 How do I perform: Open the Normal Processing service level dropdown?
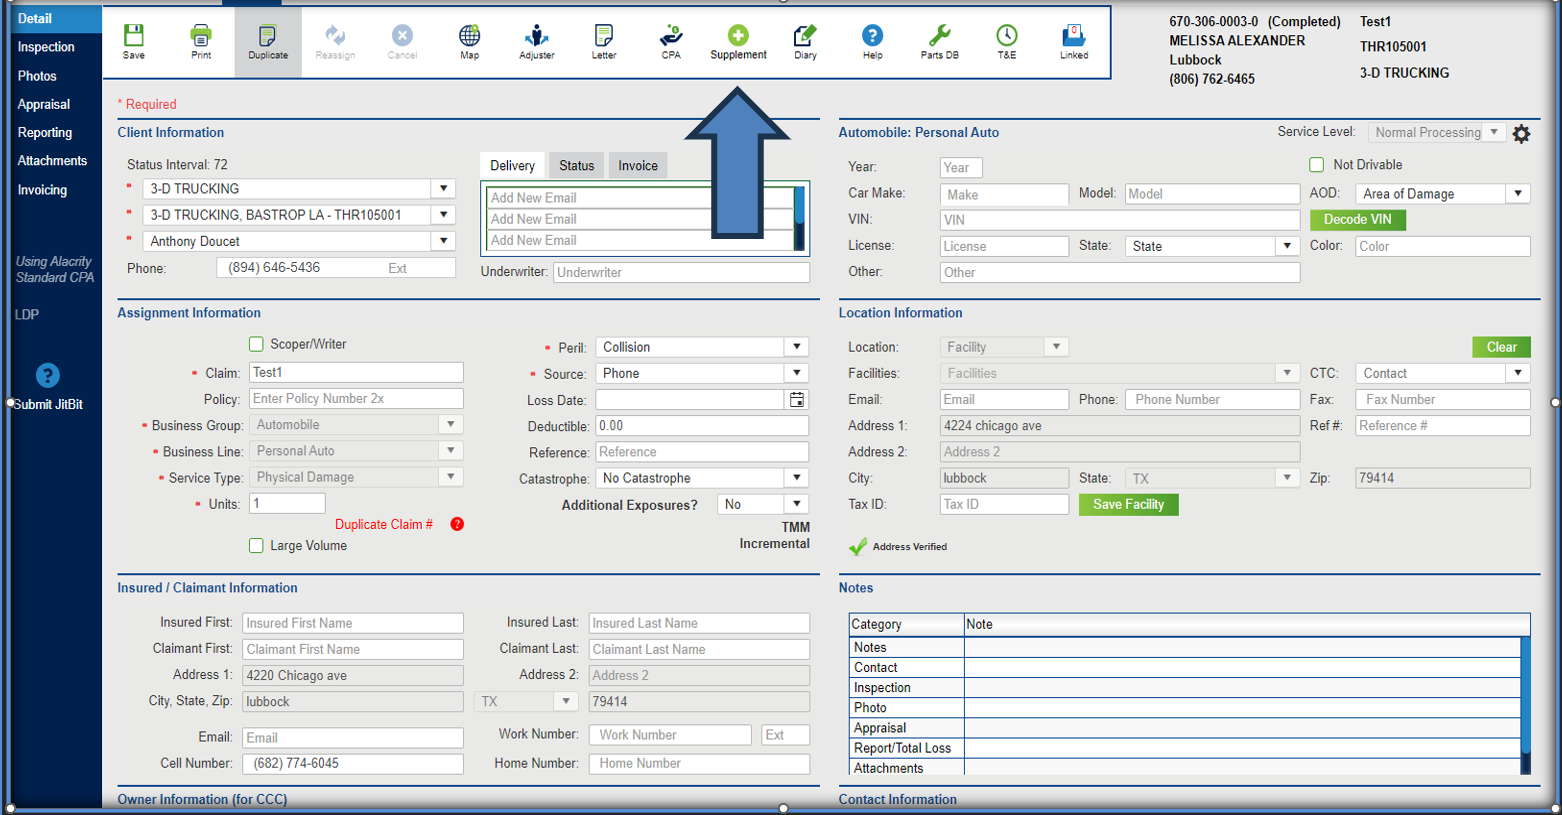pyautogui.click(x=1494, y=132)
